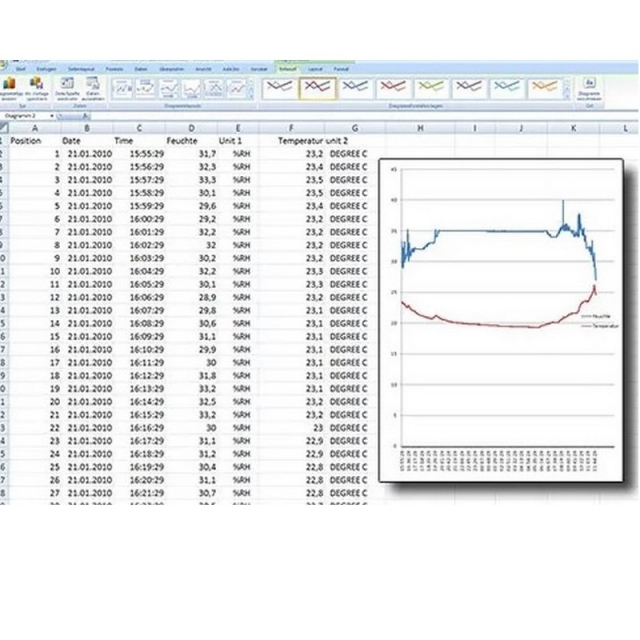Click the save as template icon
The height and width of the screenshot is (640, 640).
pos(35,87)
